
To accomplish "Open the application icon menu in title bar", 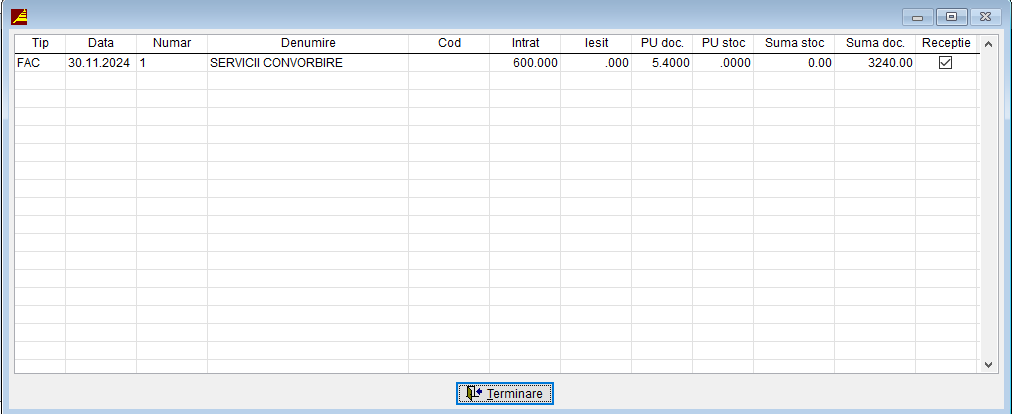I will (x=19, y=15).
